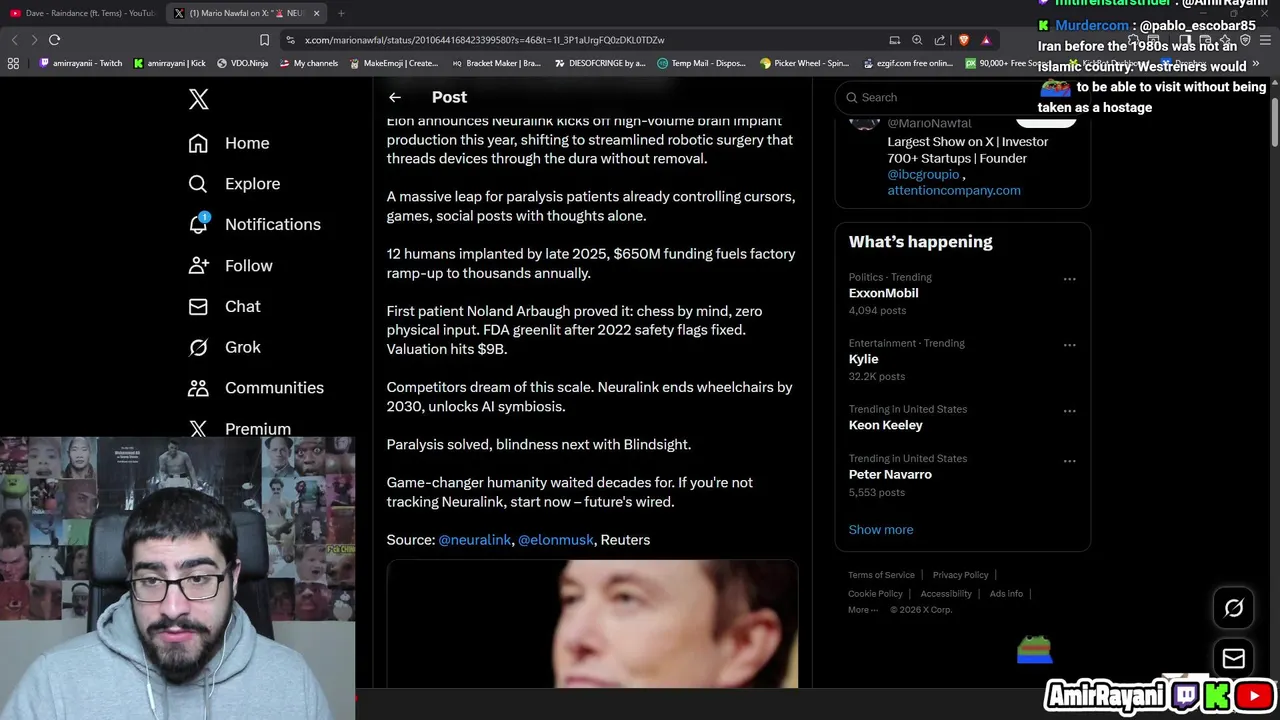Open @ibcgroupio profile link
1280x720 pixels.
pos(923,174)
